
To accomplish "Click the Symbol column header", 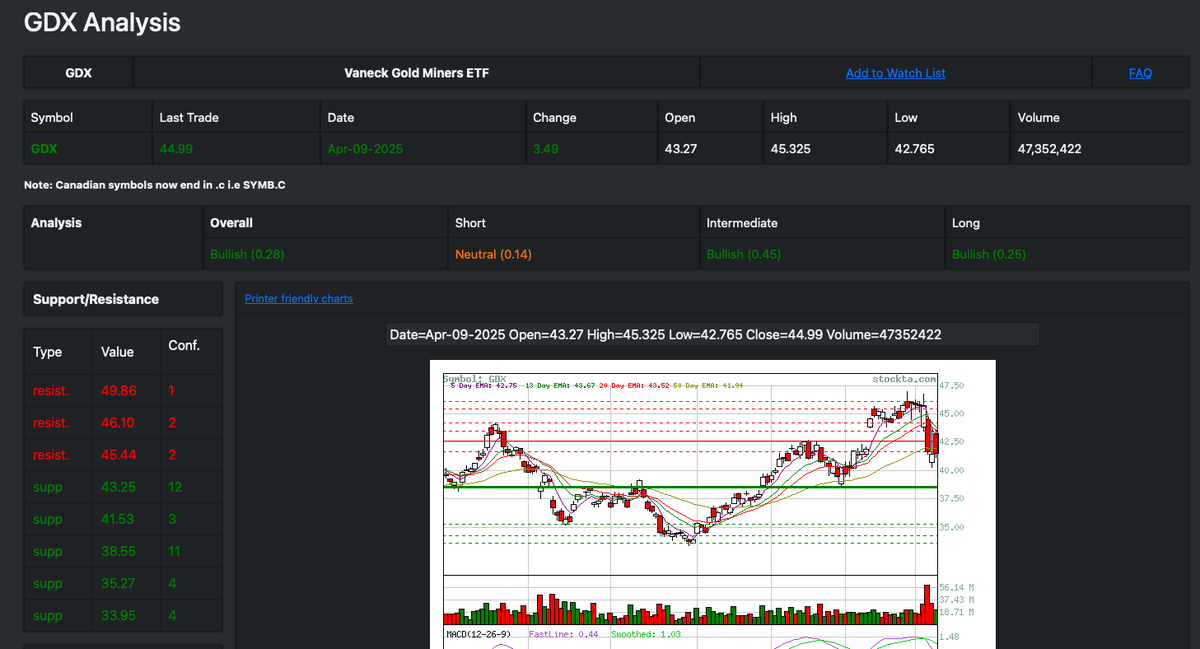I will pos(52,117).
